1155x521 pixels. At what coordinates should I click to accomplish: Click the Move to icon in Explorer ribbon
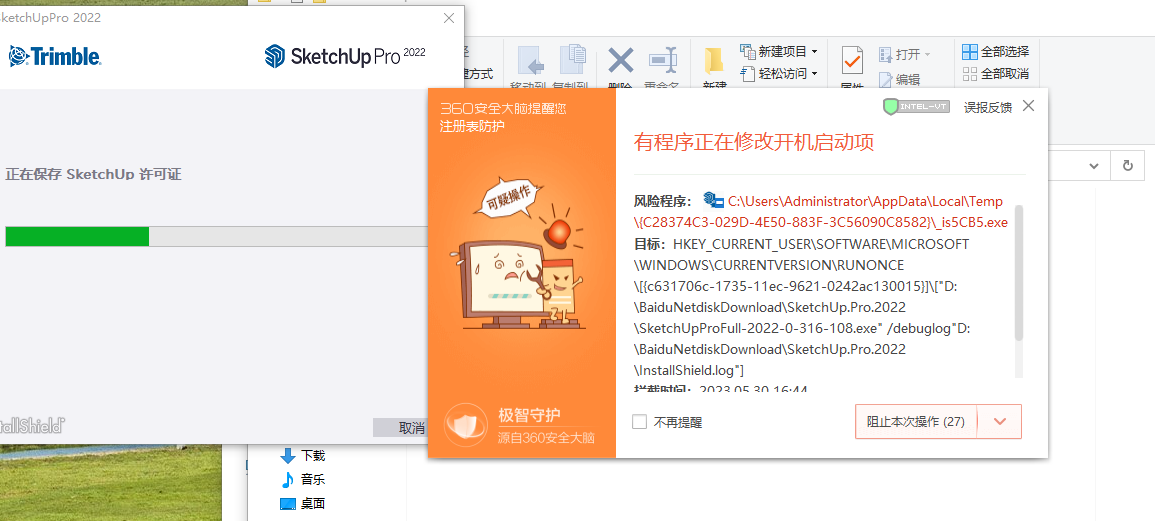pos(531,61)
